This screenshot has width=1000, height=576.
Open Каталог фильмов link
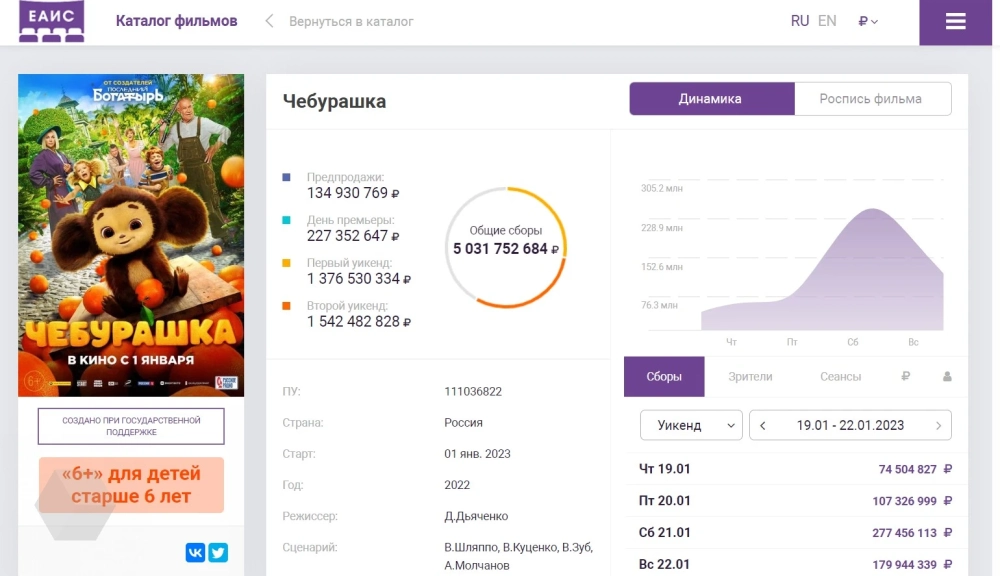[x=176, y=21]
